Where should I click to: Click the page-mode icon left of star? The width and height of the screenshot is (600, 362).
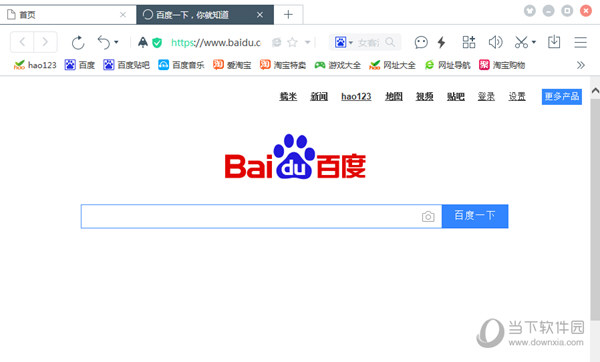click(276, 42)
